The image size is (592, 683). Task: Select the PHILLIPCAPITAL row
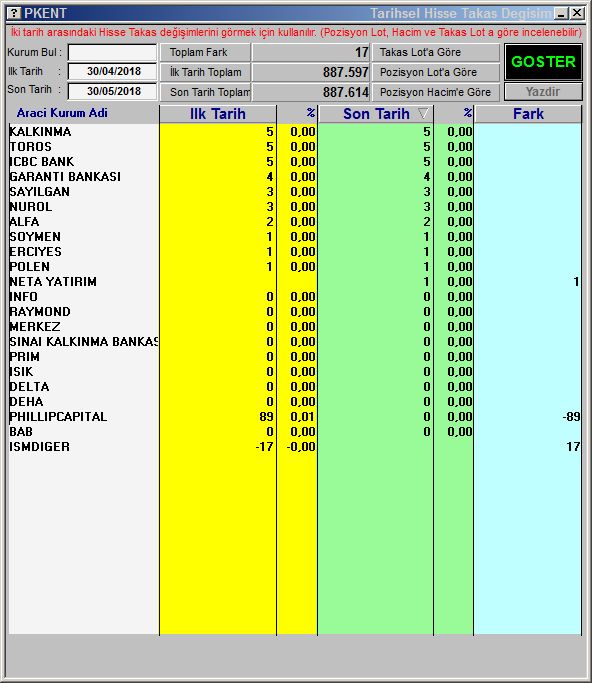(295, 417)
